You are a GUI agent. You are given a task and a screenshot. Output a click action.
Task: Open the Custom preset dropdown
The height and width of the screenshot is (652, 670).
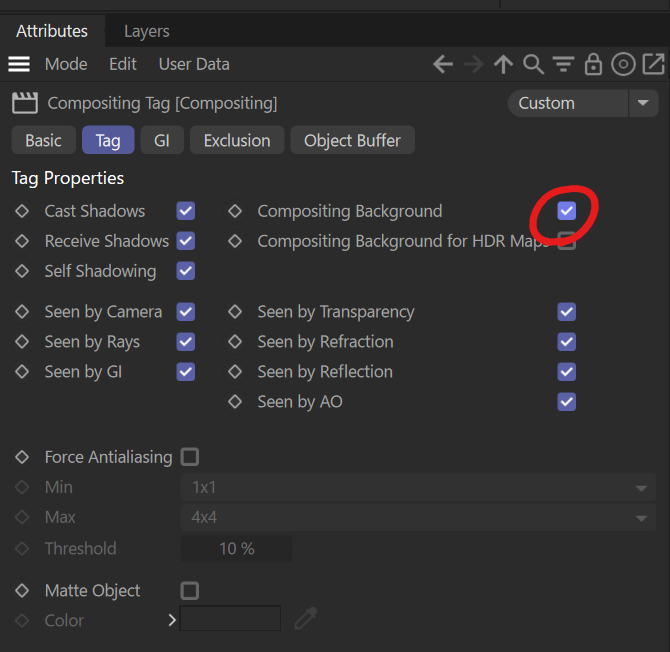[582, 103]
